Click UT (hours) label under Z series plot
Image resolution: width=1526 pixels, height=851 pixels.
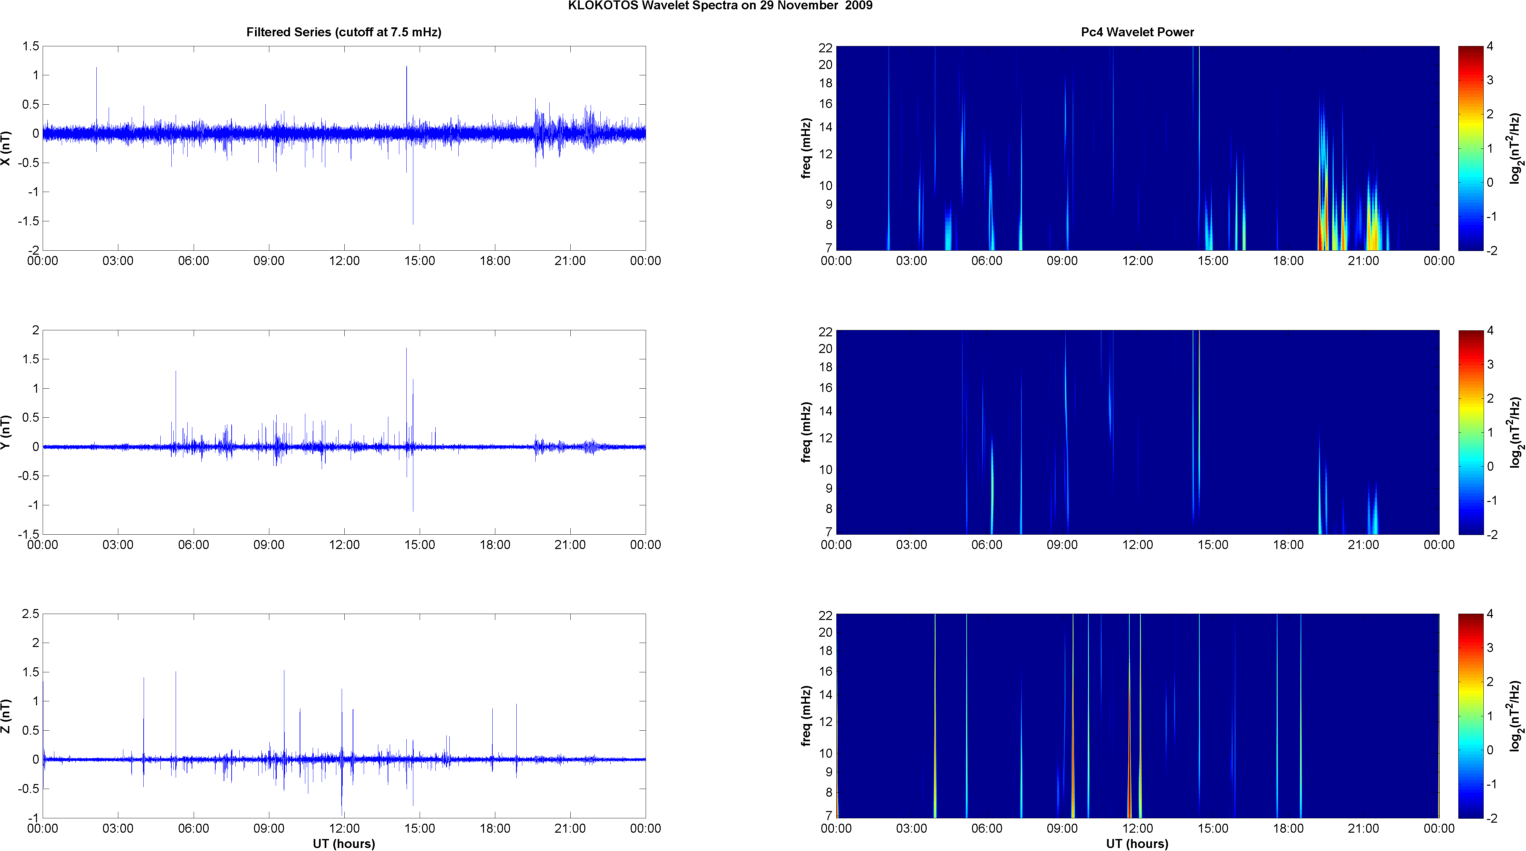click(343, 843)
